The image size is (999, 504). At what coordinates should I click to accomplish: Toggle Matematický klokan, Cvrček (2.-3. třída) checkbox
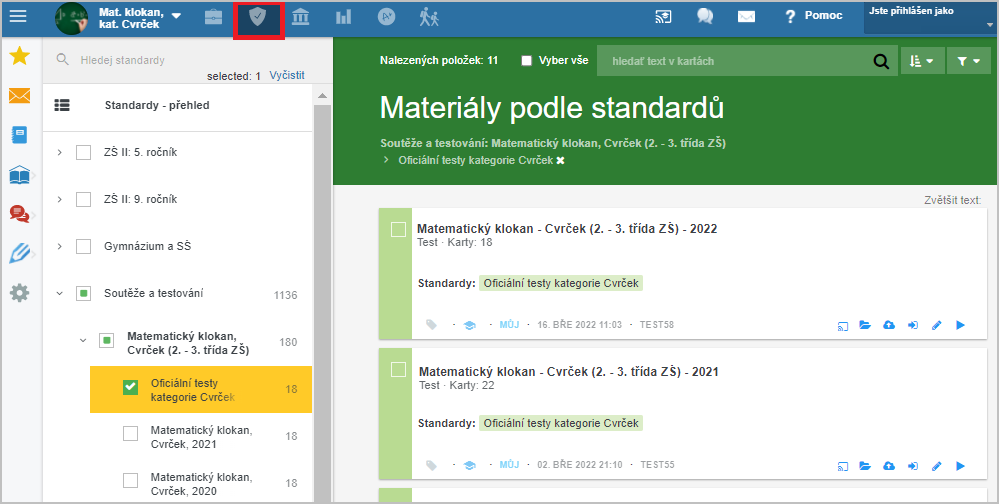coord(106,340)
